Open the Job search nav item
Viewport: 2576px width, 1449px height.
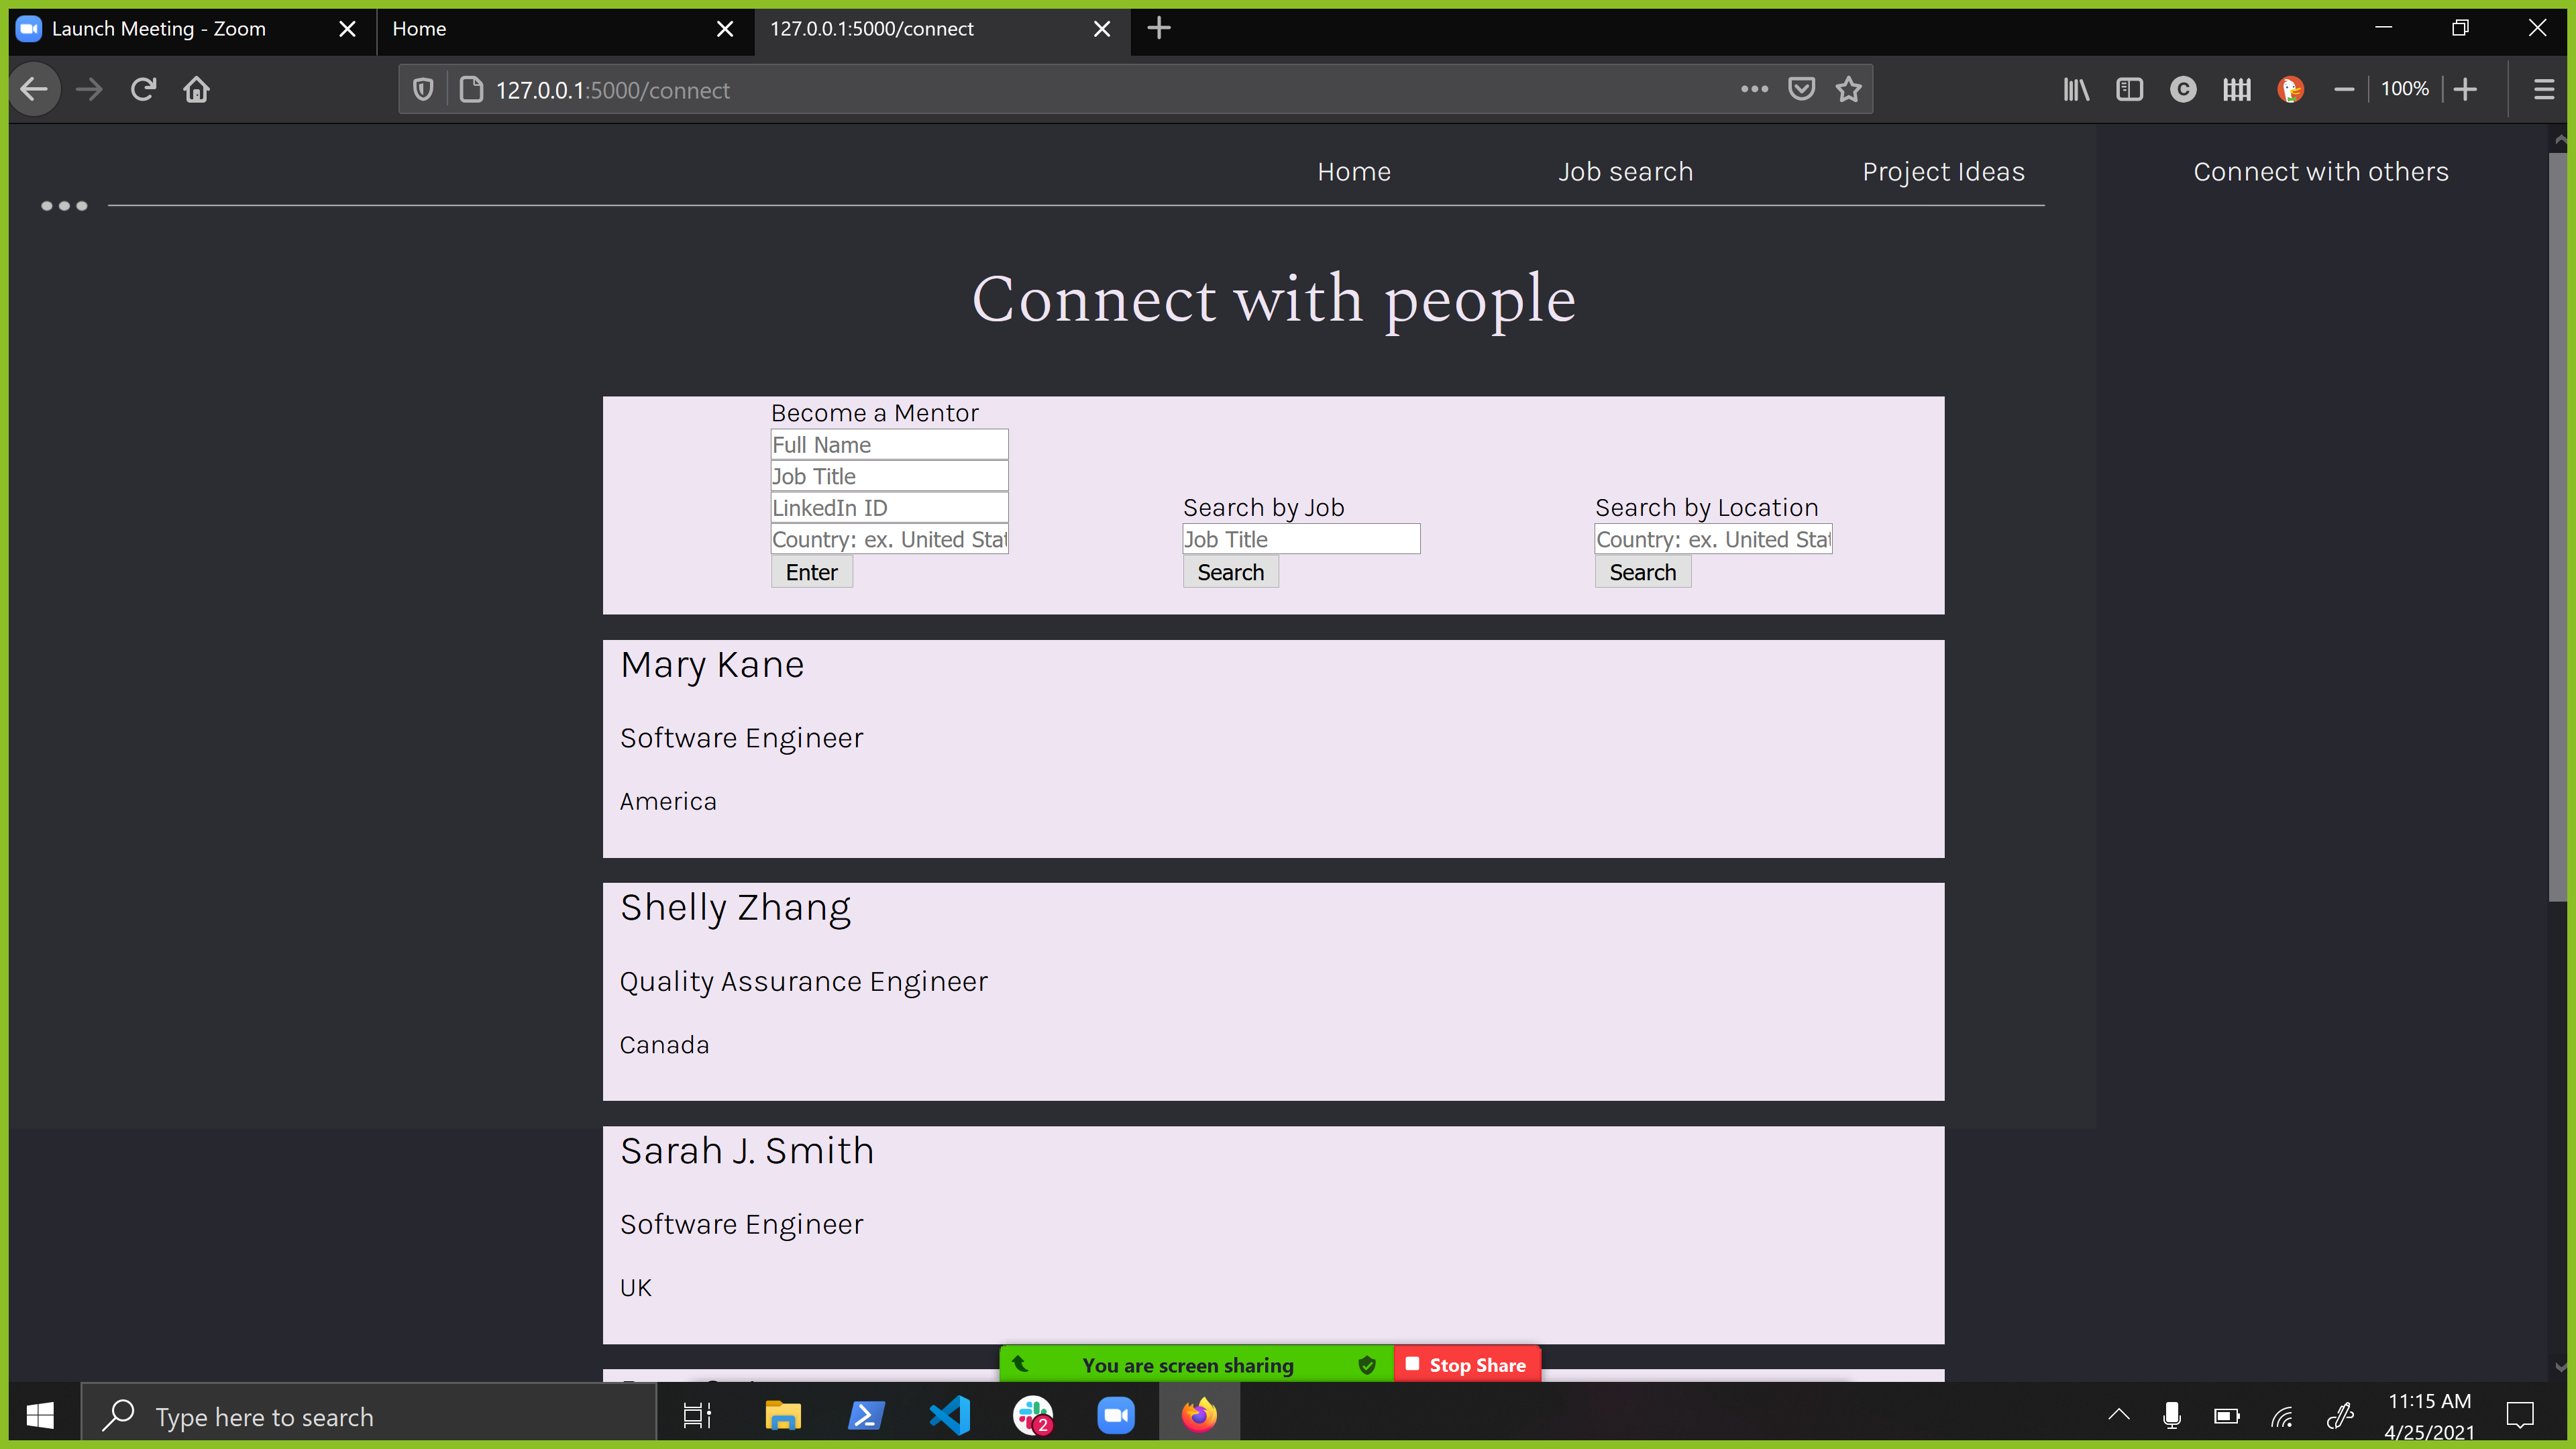[x=1625, y=172]
